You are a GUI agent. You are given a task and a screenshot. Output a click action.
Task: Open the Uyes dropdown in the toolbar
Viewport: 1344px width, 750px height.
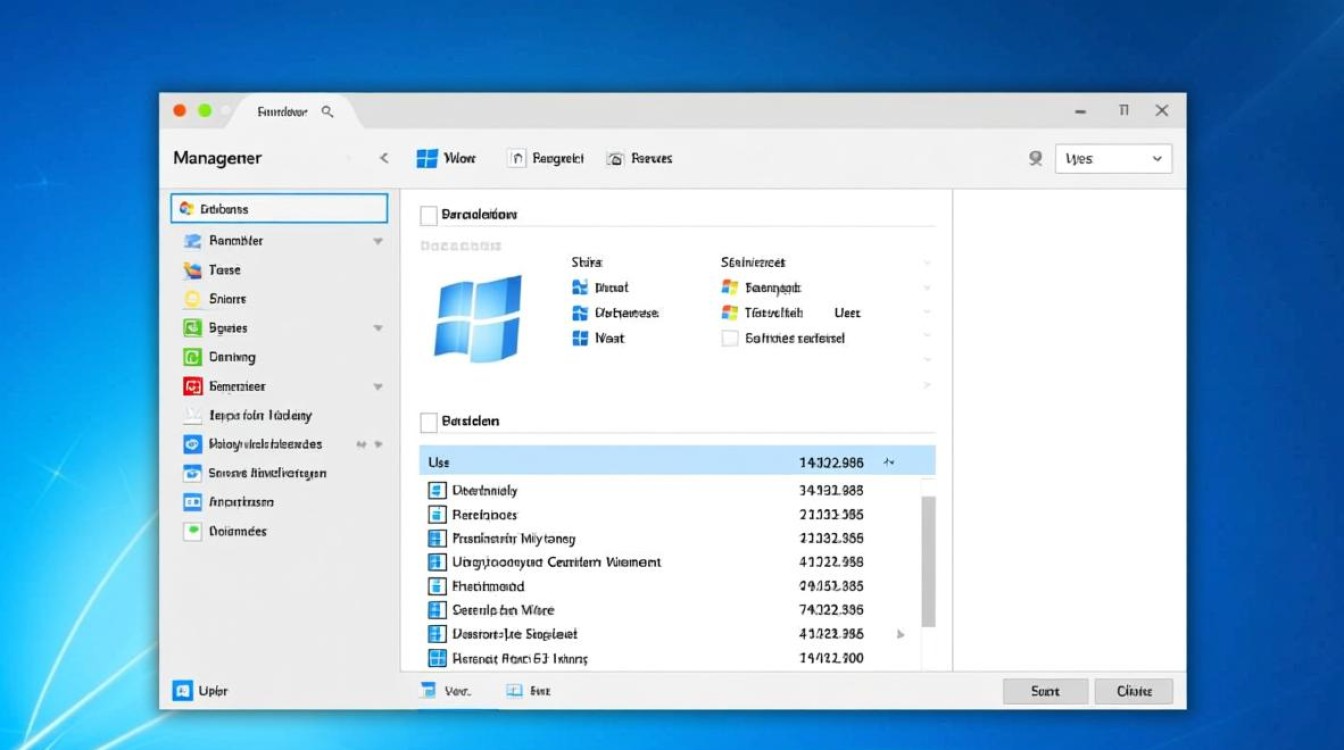coord(1113,158)
